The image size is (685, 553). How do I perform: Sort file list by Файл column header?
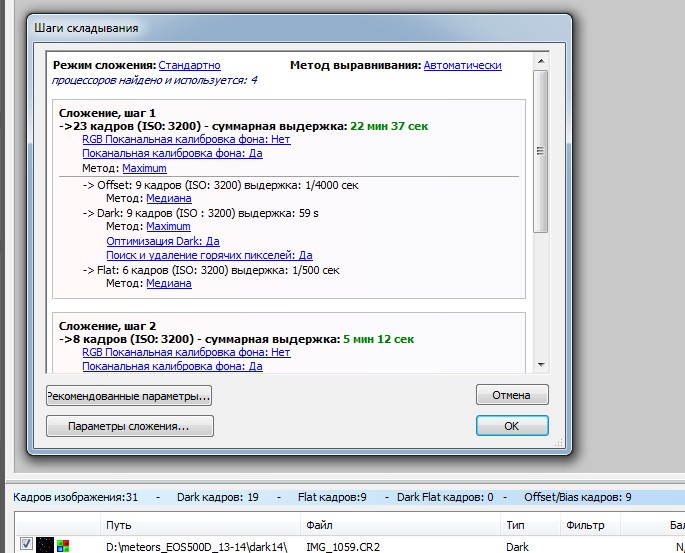tap(315, 524)
